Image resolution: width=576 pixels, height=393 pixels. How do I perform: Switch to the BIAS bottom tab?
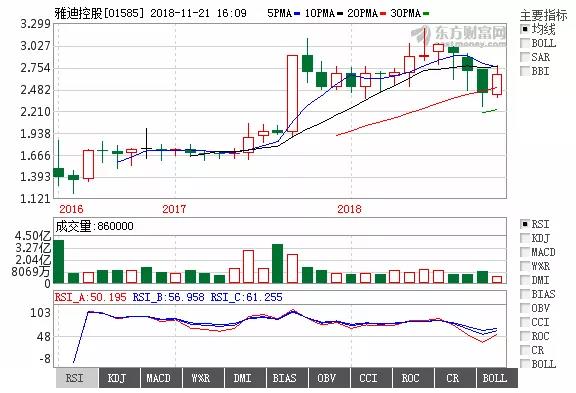tap(287, 378)
